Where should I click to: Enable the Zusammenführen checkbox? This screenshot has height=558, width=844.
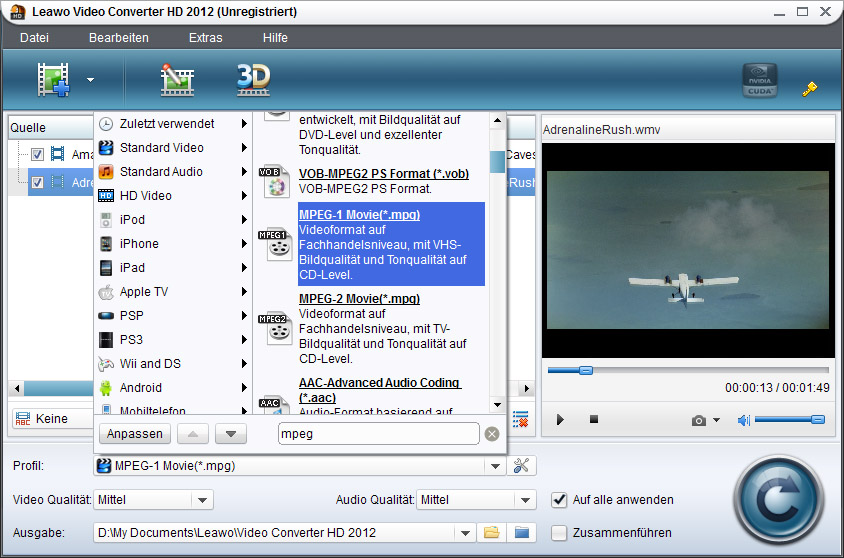tap(559, 532)
